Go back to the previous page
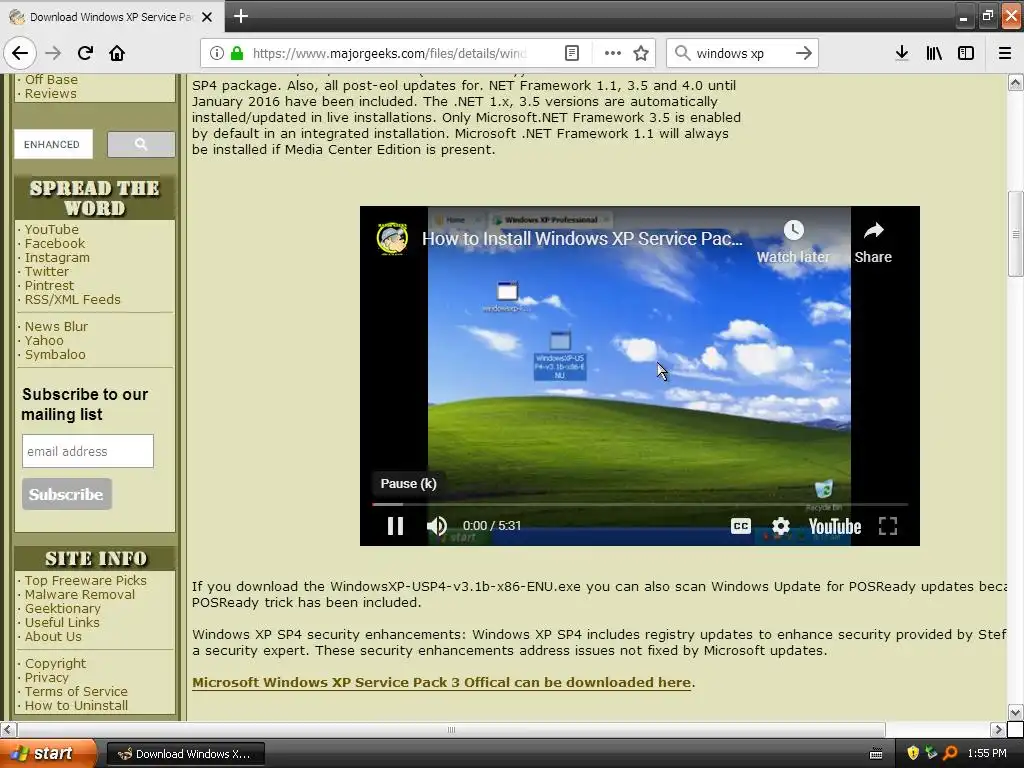This screenshot has width=1024, height=768. click(20, 53)
